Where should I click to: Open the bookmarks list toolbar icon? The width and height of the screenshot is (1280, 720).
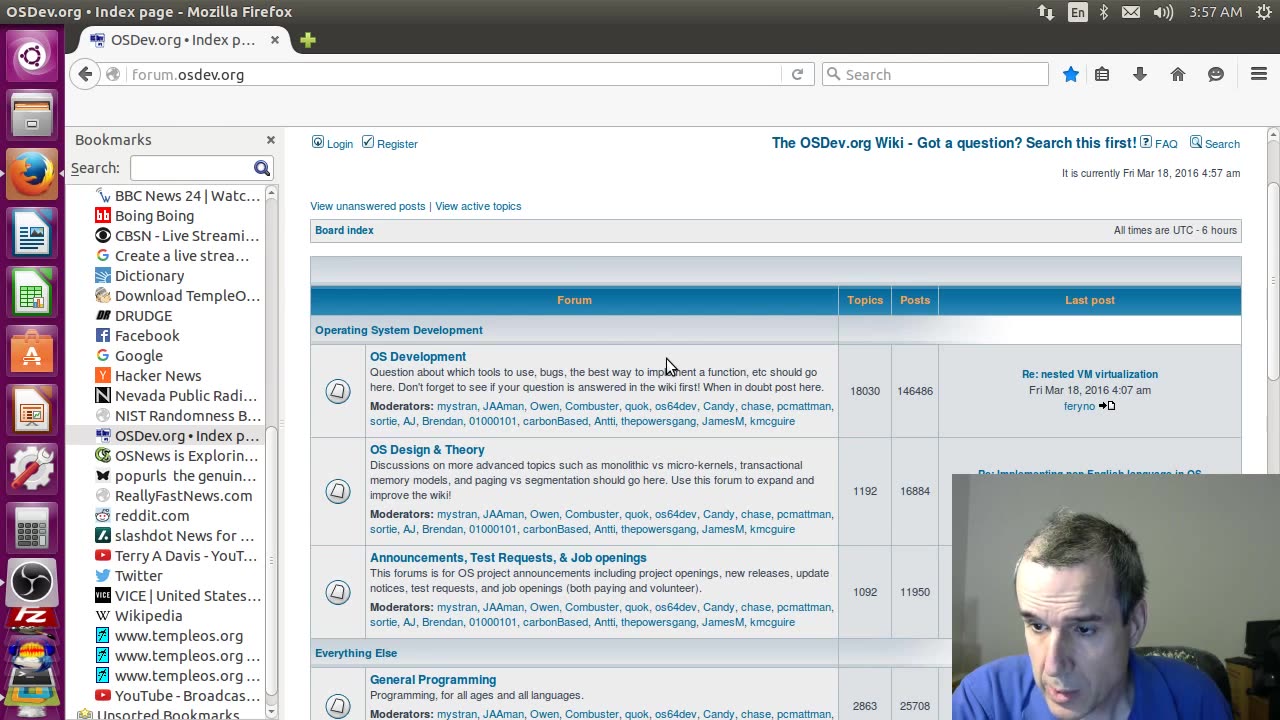[x=1102, y=74]
